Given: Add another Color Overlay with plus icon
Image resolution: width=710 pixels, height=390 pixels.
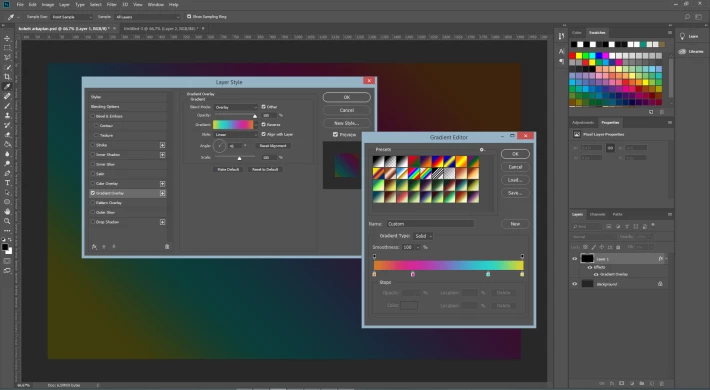Looking at the screenshot, I should pyautogui.click(x=162, y=183).
